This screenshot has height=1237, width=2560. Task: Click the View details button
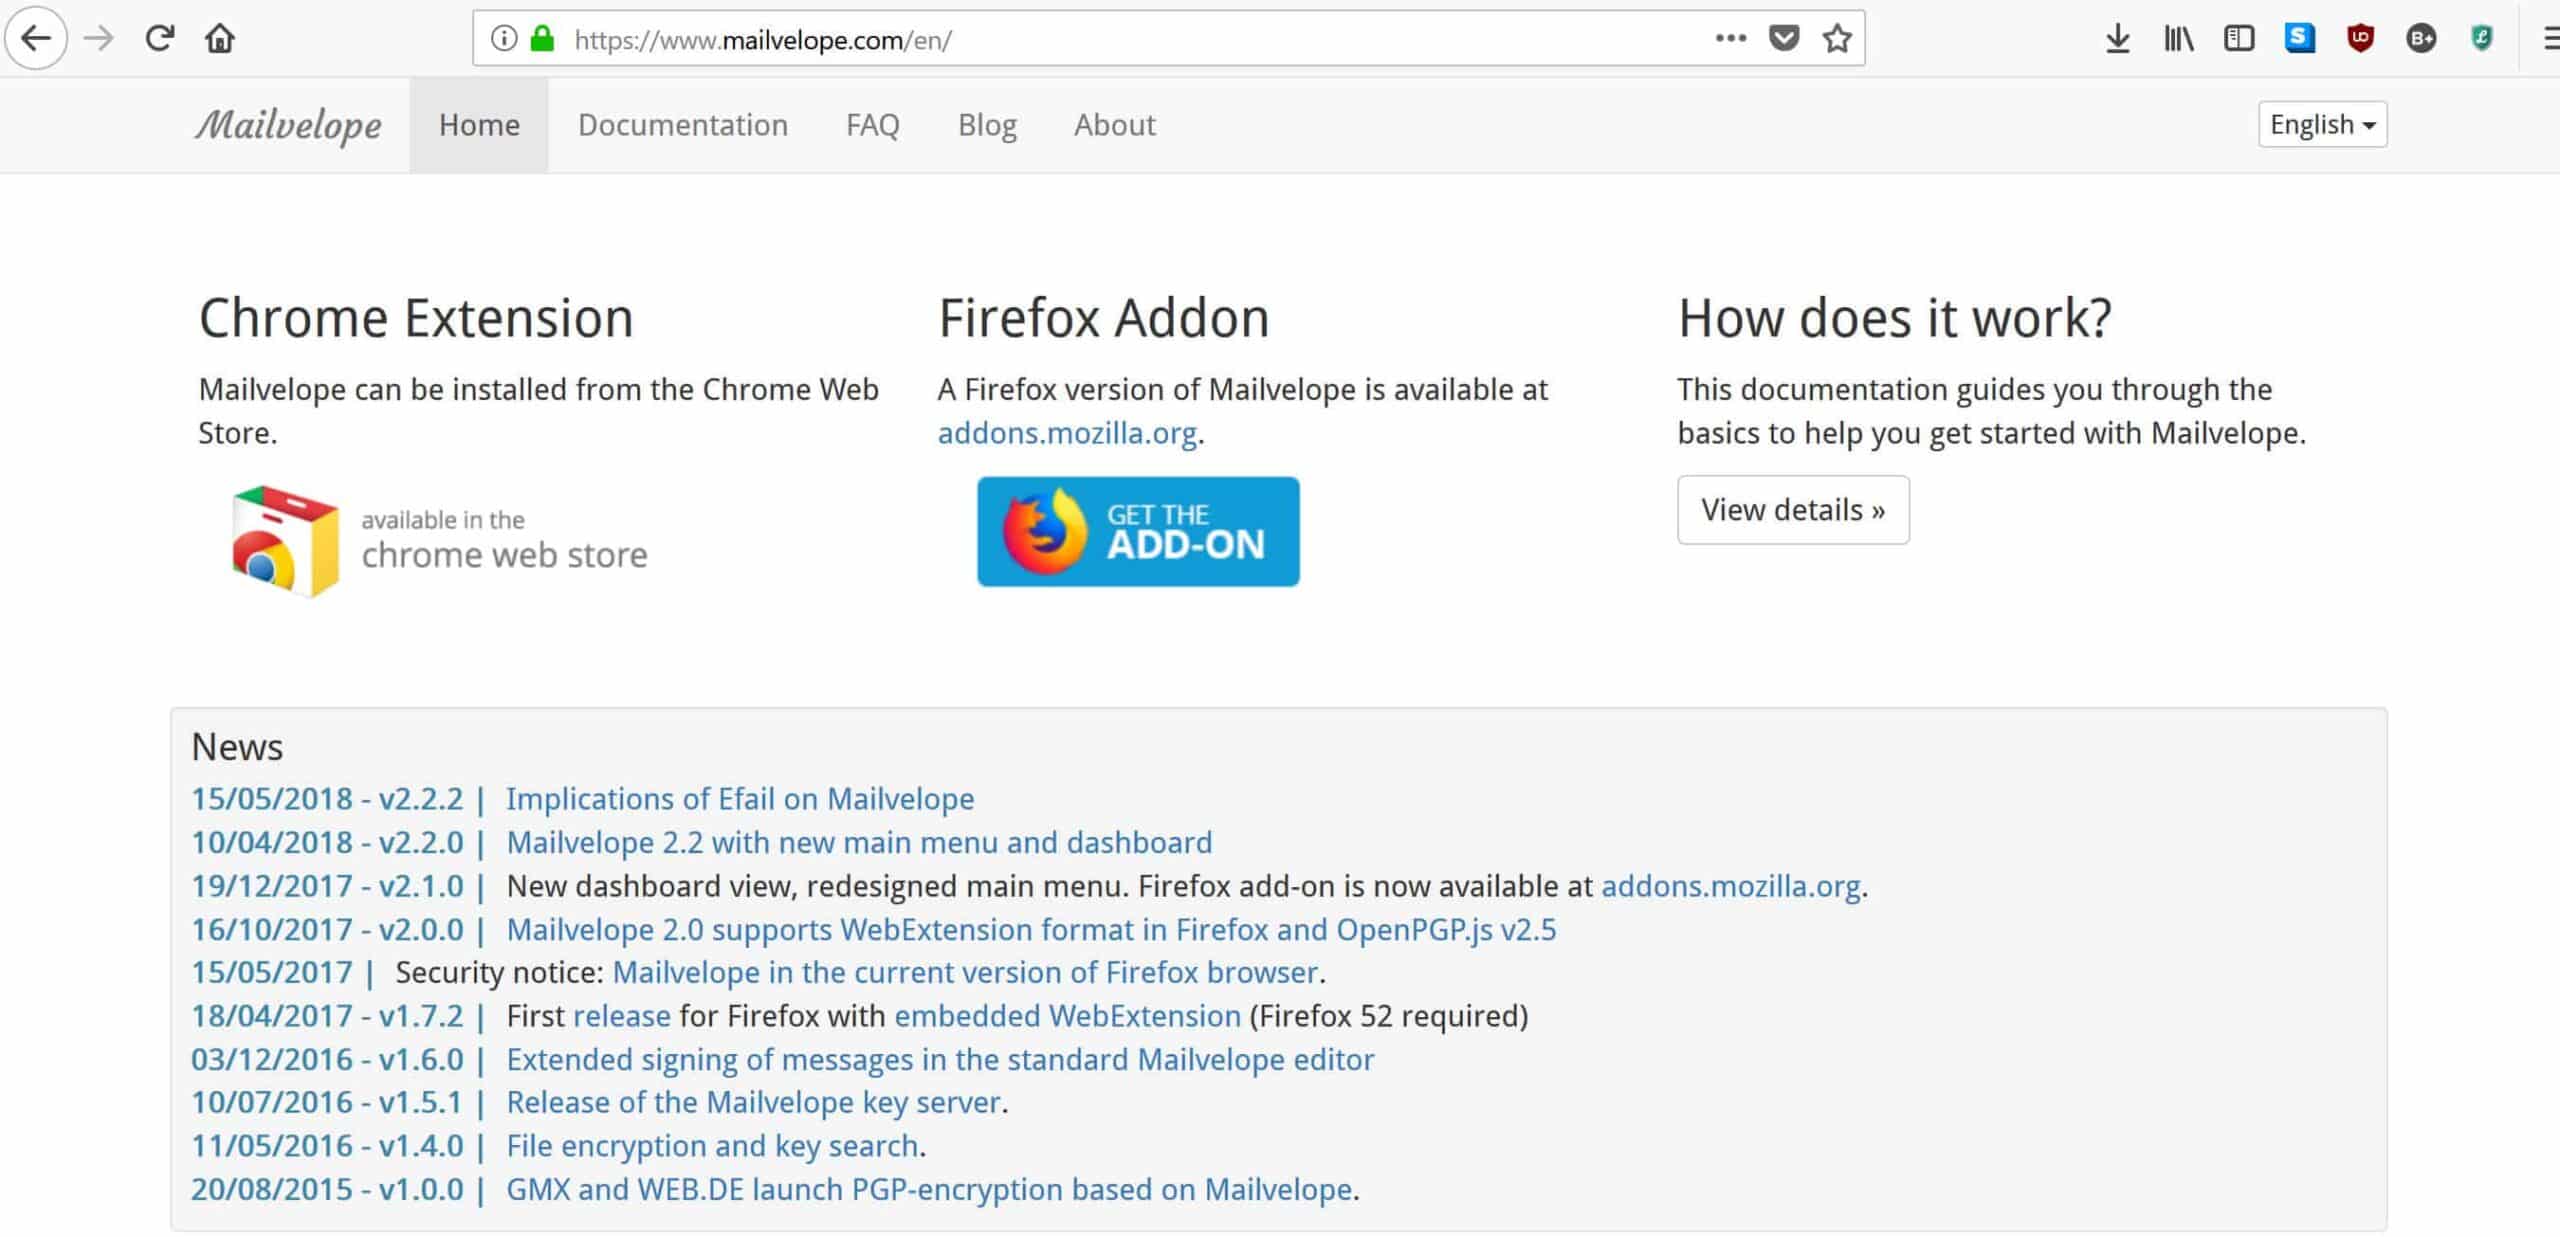pyautogui.click(x=1793, y=510)
